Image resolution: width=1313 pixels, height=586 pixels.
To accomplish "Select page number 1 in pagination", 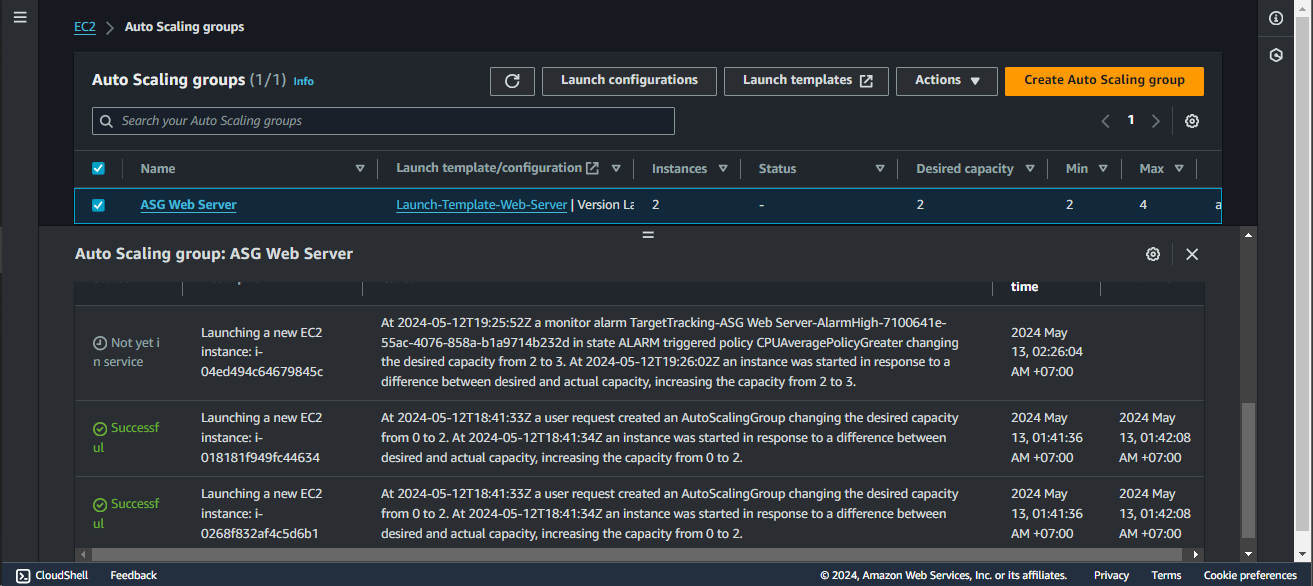I will (x=1131, y=120).
